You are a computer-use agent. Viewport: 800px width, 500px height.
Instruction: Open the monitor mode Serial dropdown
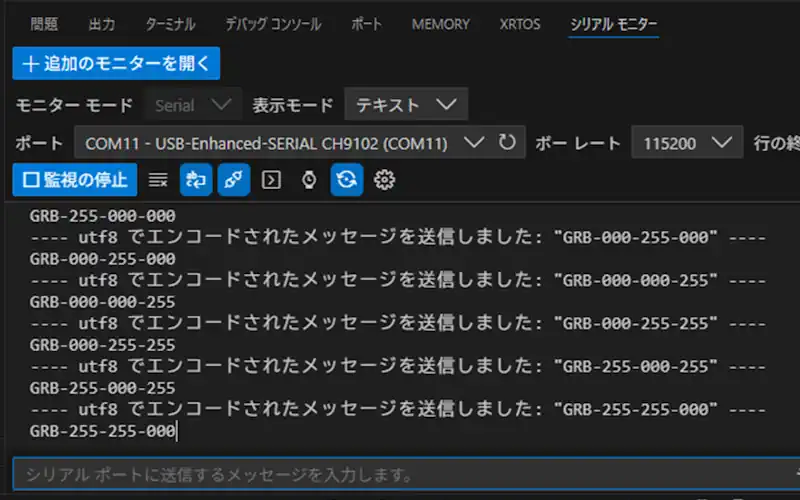pyautogui.click(x=192, y=104)
